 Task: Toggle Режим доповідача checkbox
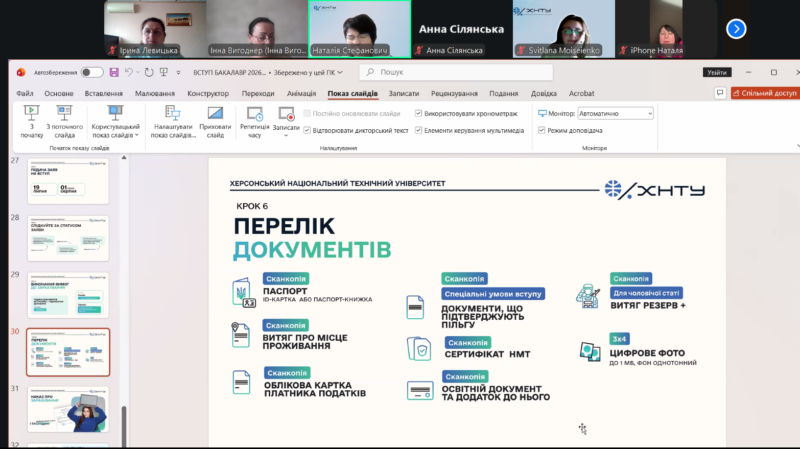tap(542, 130)
